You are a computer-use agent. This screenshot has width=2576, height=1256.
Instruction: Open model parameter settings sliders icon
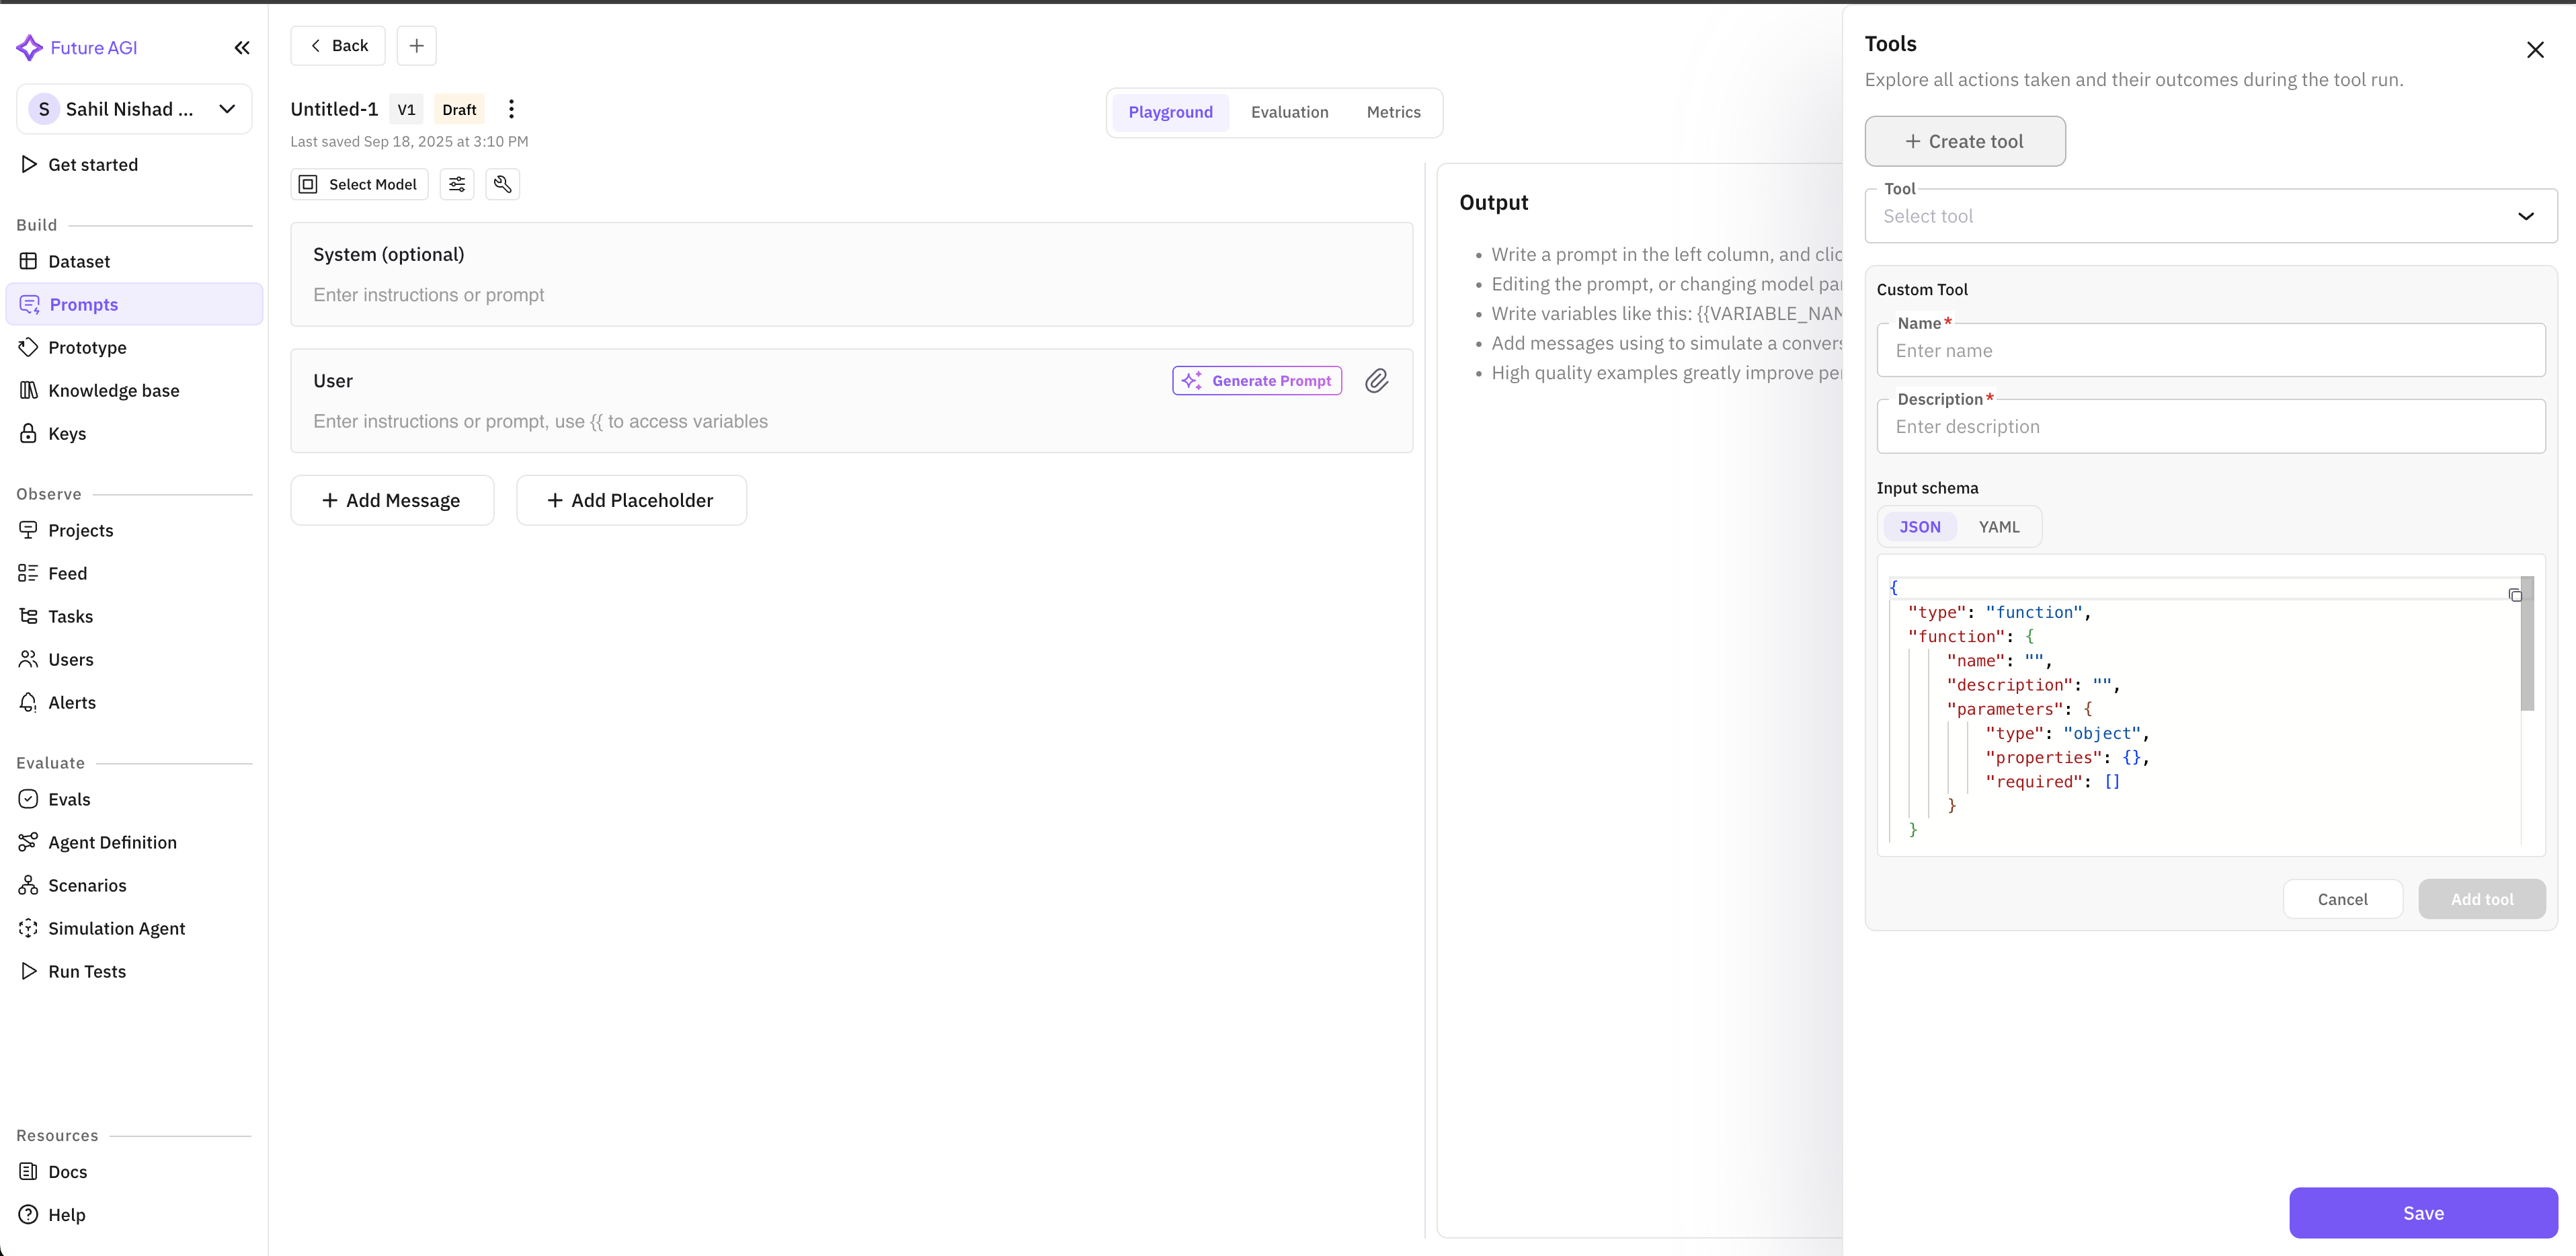coord(457,184)
